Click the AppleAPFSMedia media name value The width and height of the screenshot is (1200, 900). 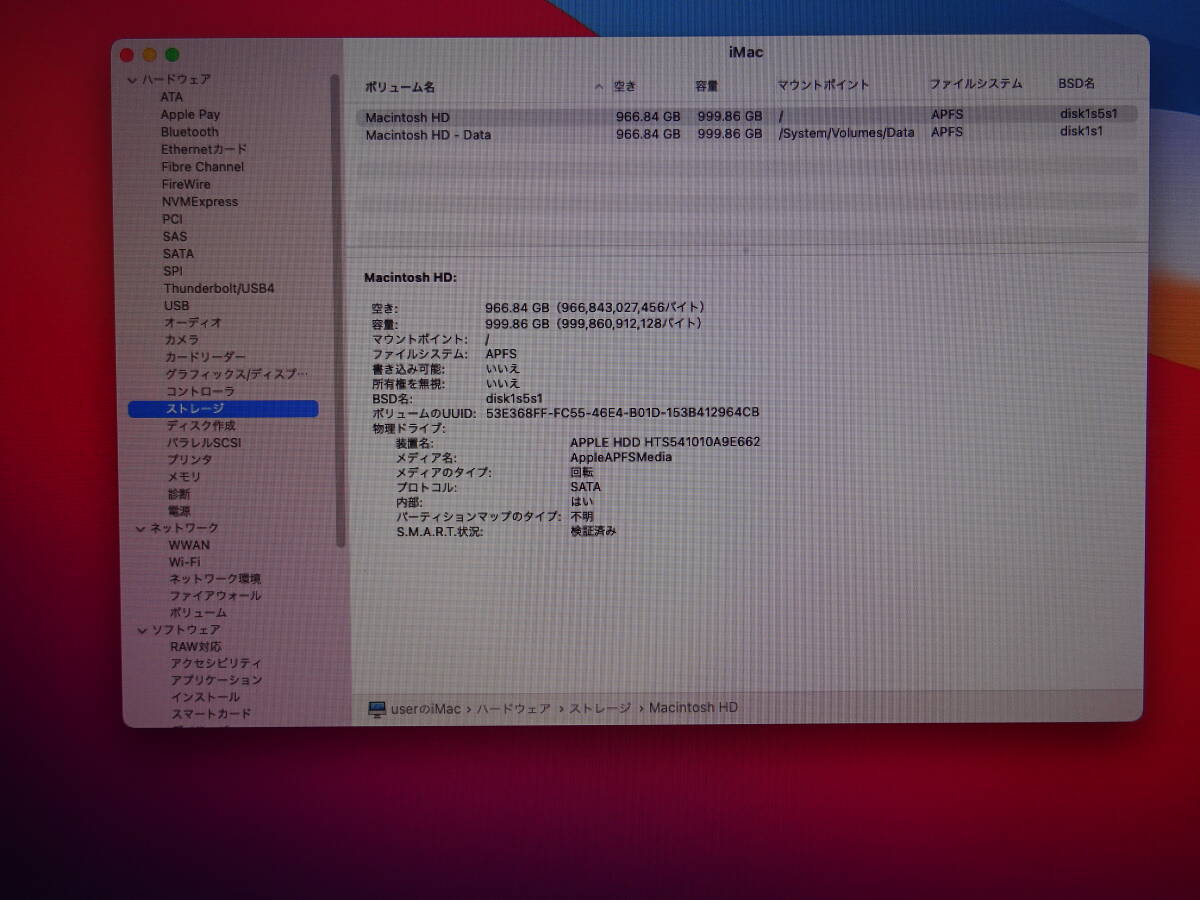(x=621, y=457)
